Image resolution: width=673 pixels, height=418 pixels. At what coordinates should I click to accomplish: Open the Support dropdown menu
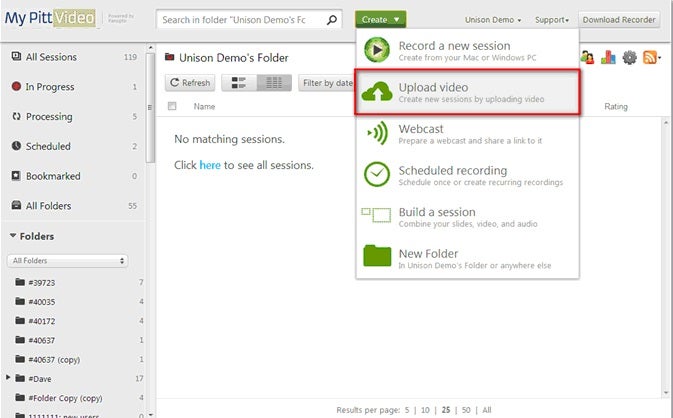coord(552,20)
